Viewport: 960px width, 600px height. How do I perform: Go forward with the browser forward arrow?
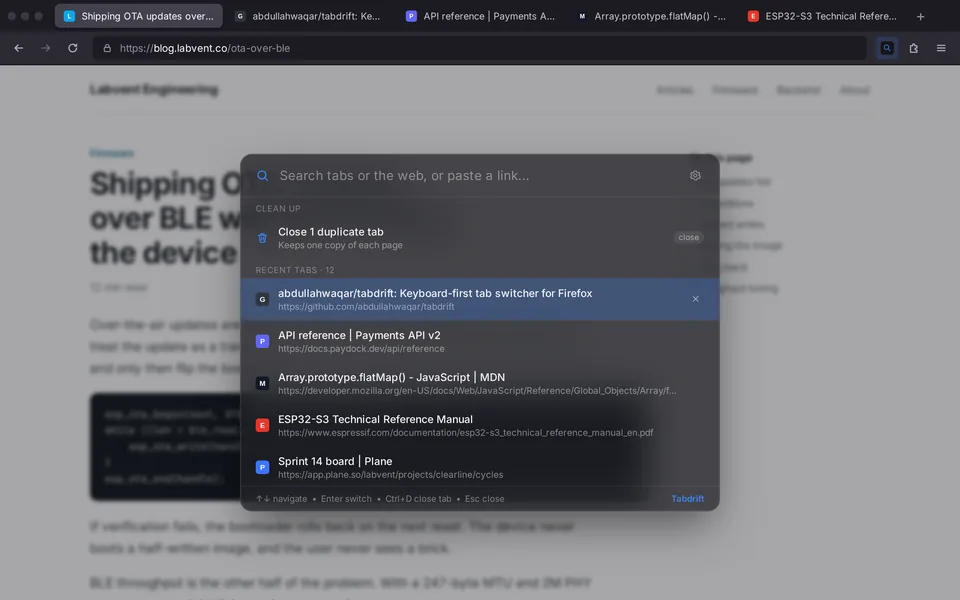click(45, 48)
